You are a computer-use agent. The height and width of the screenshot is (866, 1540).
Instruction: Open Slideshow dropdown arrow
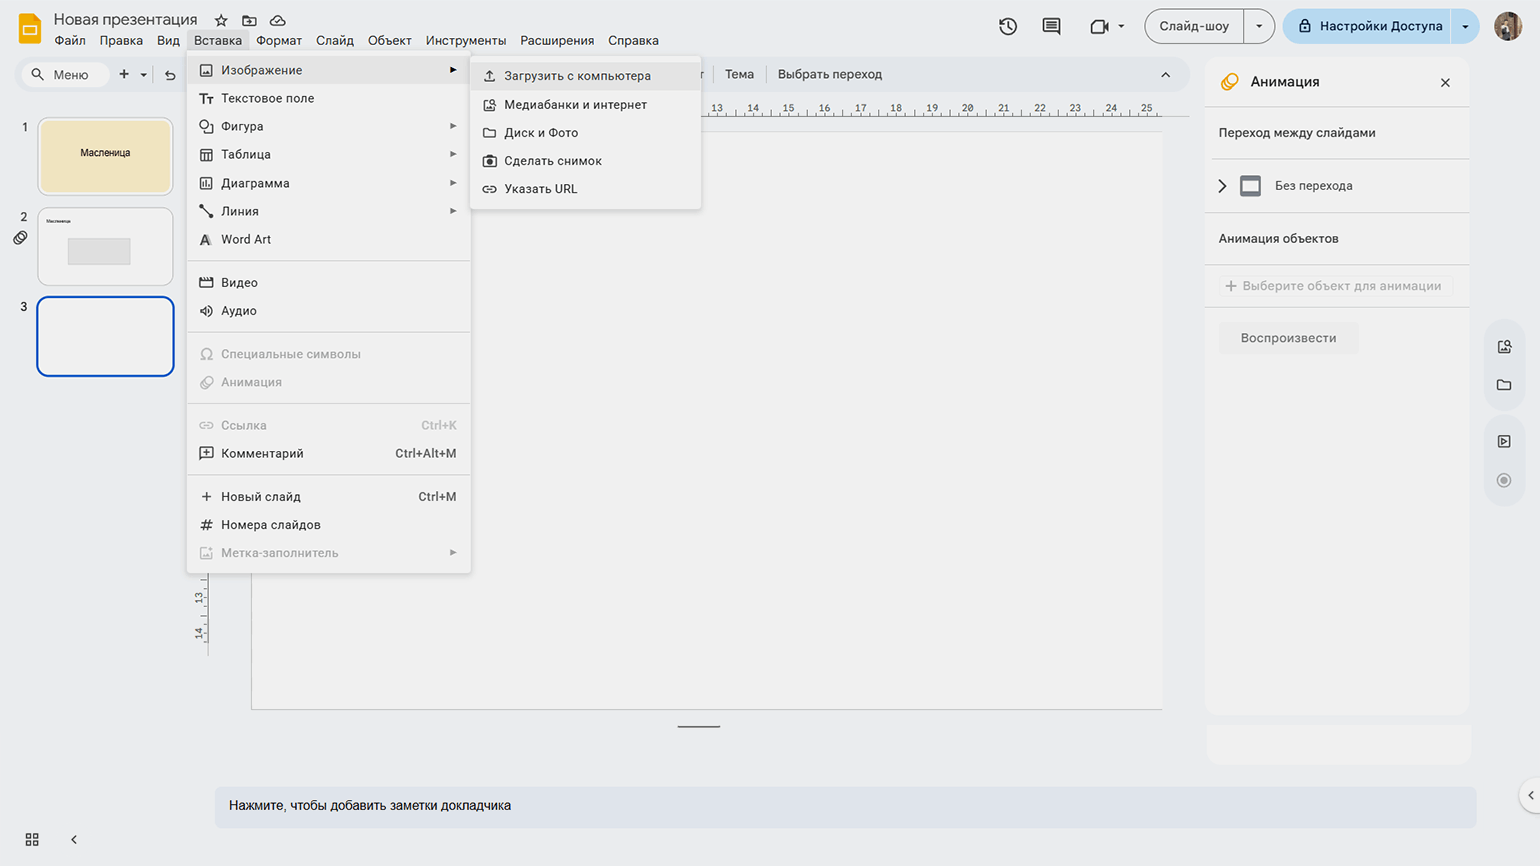coord(1259,27)
